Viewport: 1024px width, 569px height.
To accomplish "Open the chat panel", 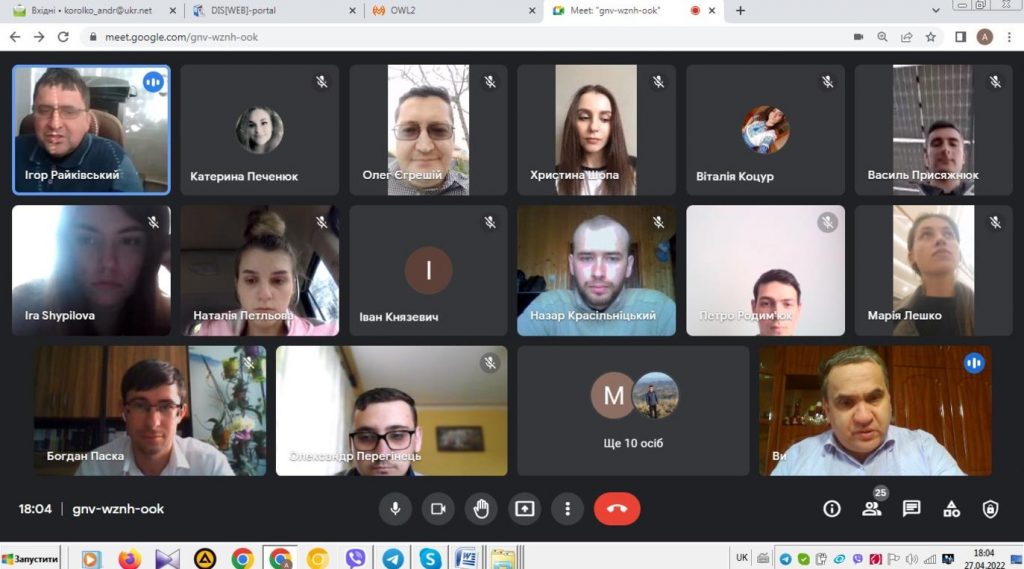I will 911,509.
